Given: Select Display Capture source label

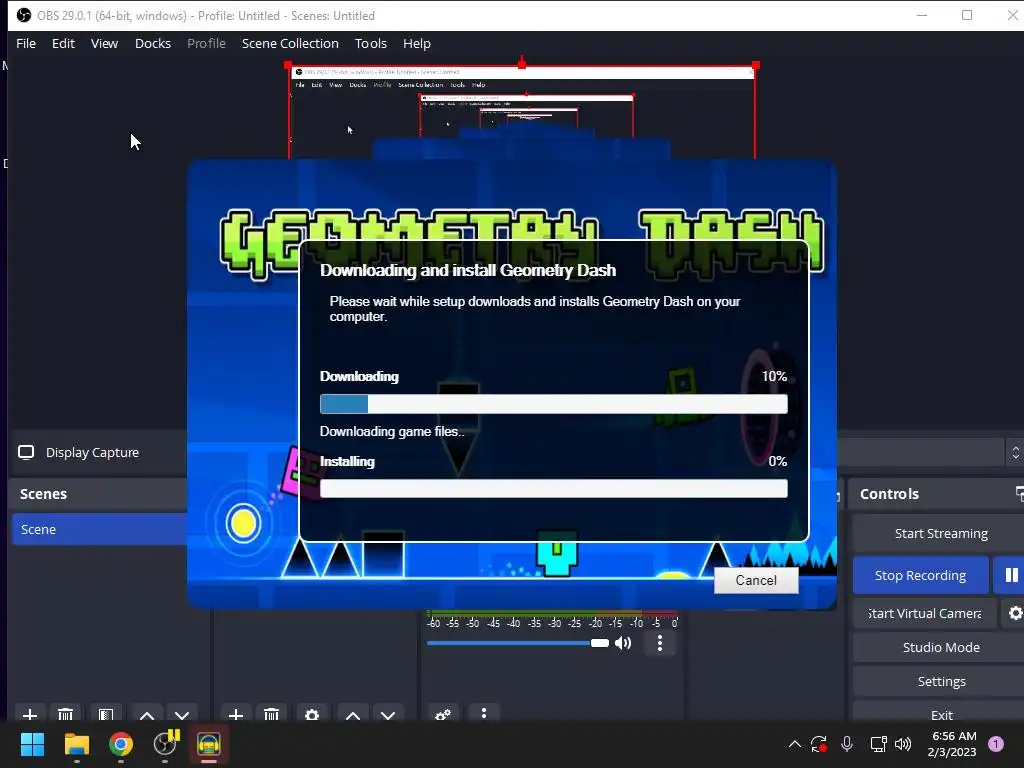Looking at the screenshot, I should (x=92, y=453).
